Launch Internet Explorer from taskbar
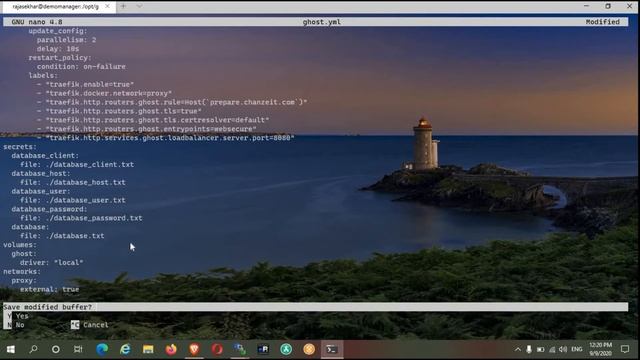The width and height of the screenshot is (640, 360). (125, 349)
